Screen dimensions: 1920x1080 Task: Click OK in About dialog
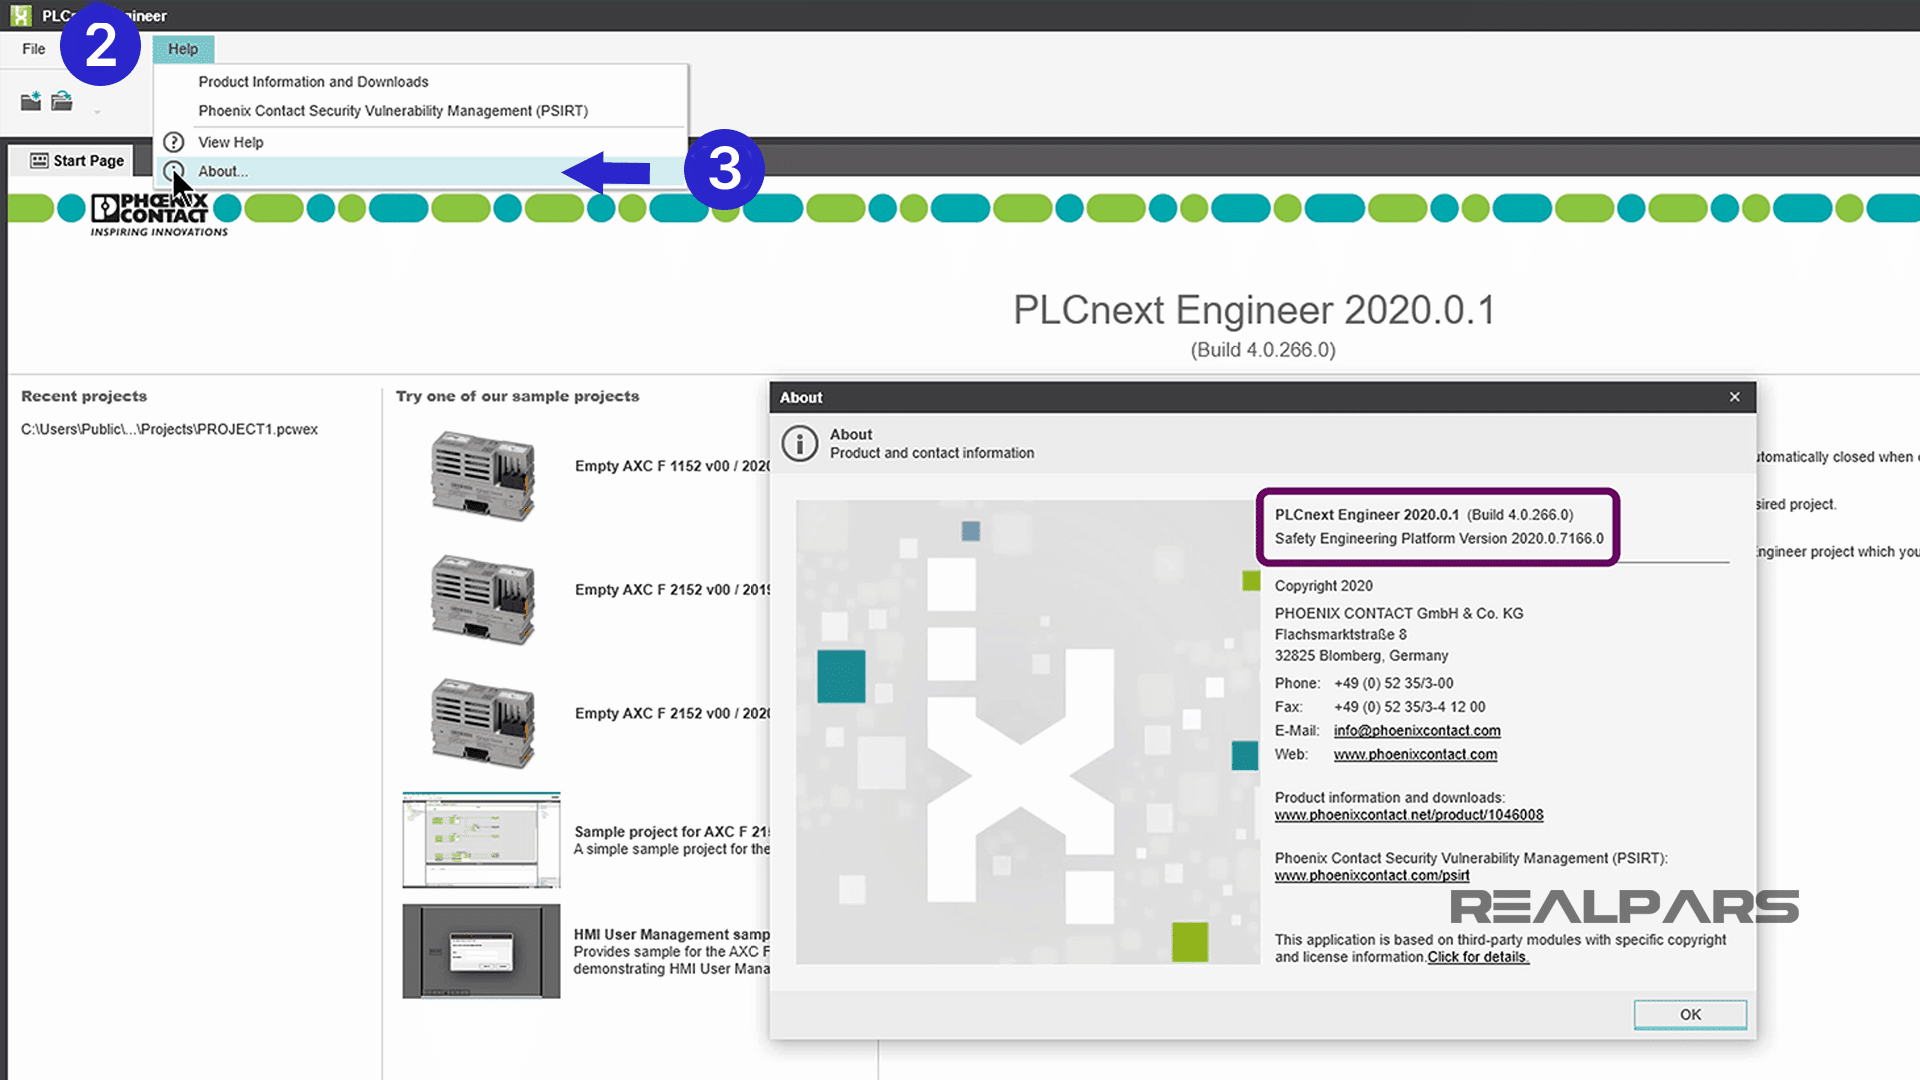1690,1014
